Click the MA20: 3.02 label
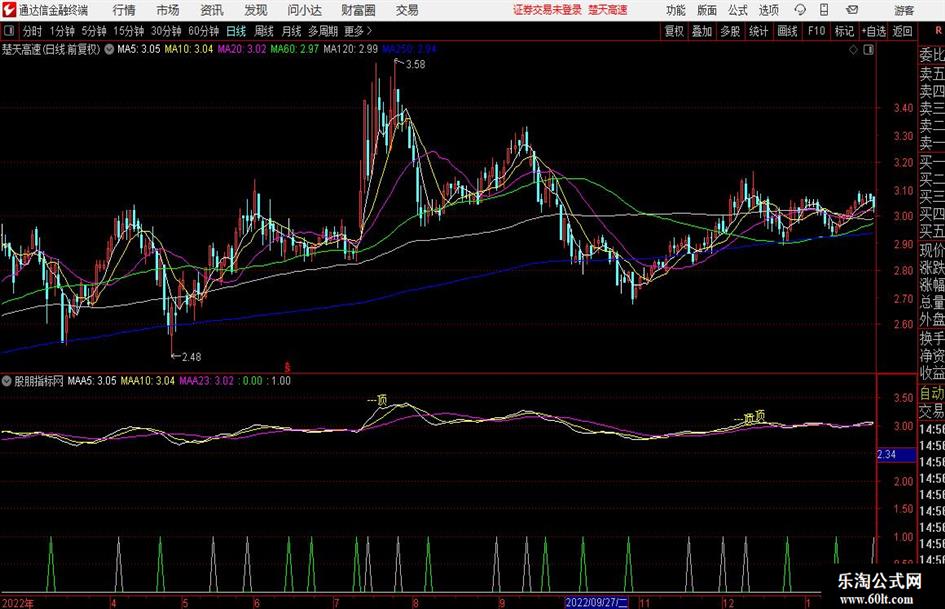Screen dimensions: 945x609 point(242,49)
